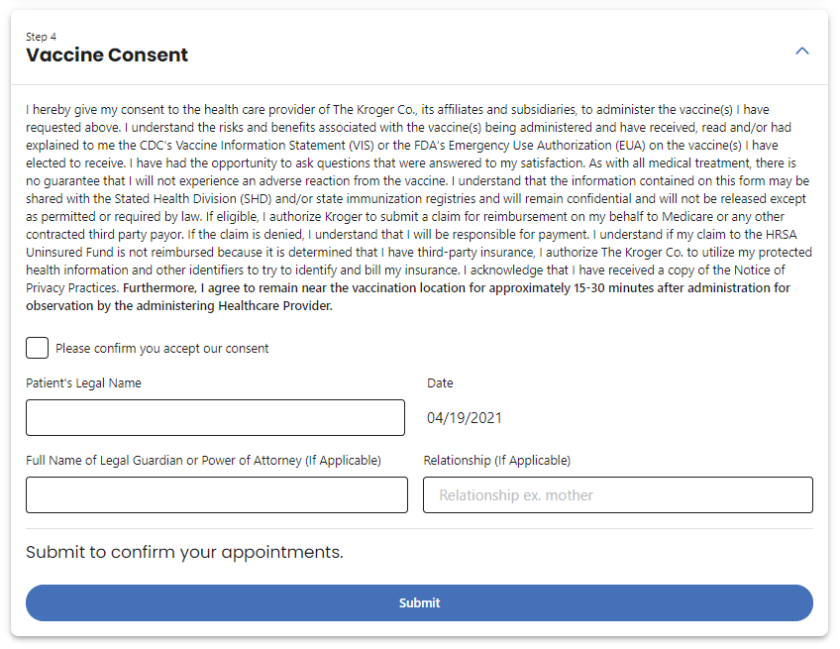The height and width of the screenshot is (649, 840).
Task: Click the Date label
Action: pos(440,383)
